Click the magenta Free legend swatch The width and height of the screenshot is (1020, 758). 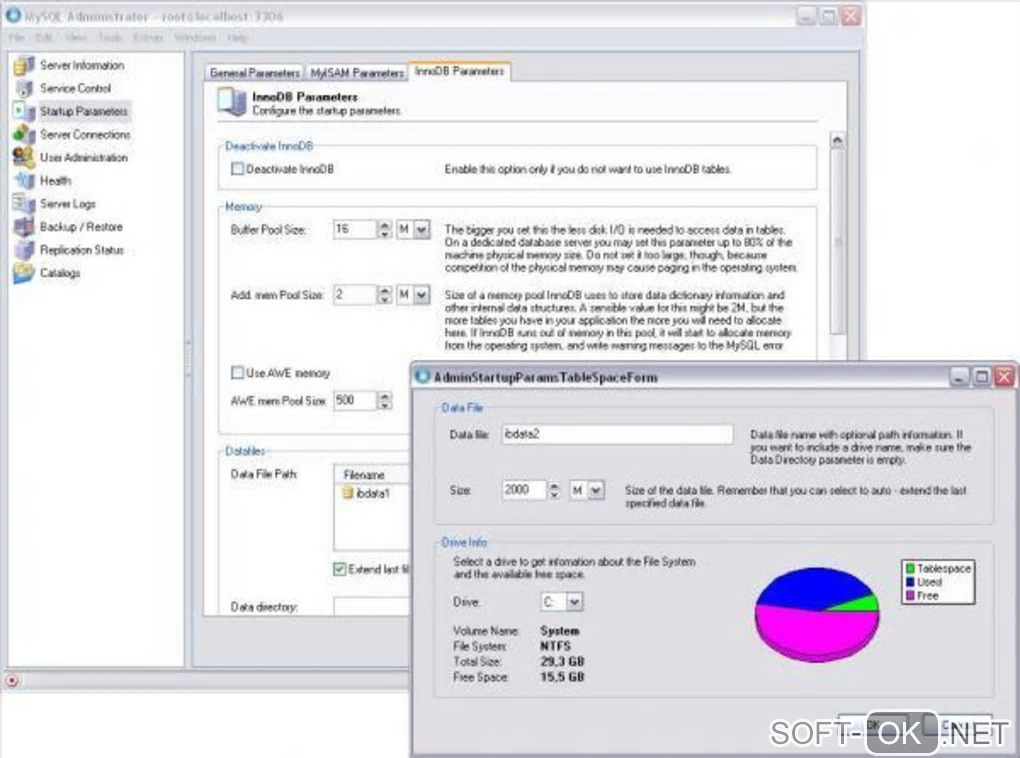pos(910,595)
